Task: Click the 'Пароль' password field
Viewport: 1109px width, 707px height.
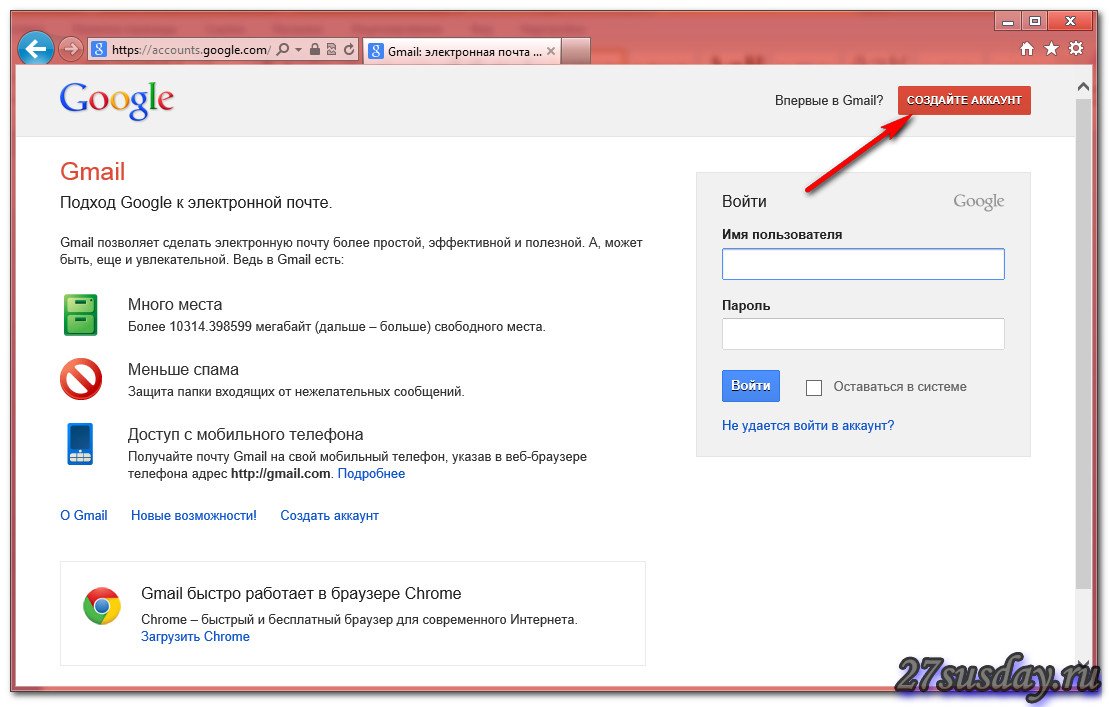Action: point(863,334)
